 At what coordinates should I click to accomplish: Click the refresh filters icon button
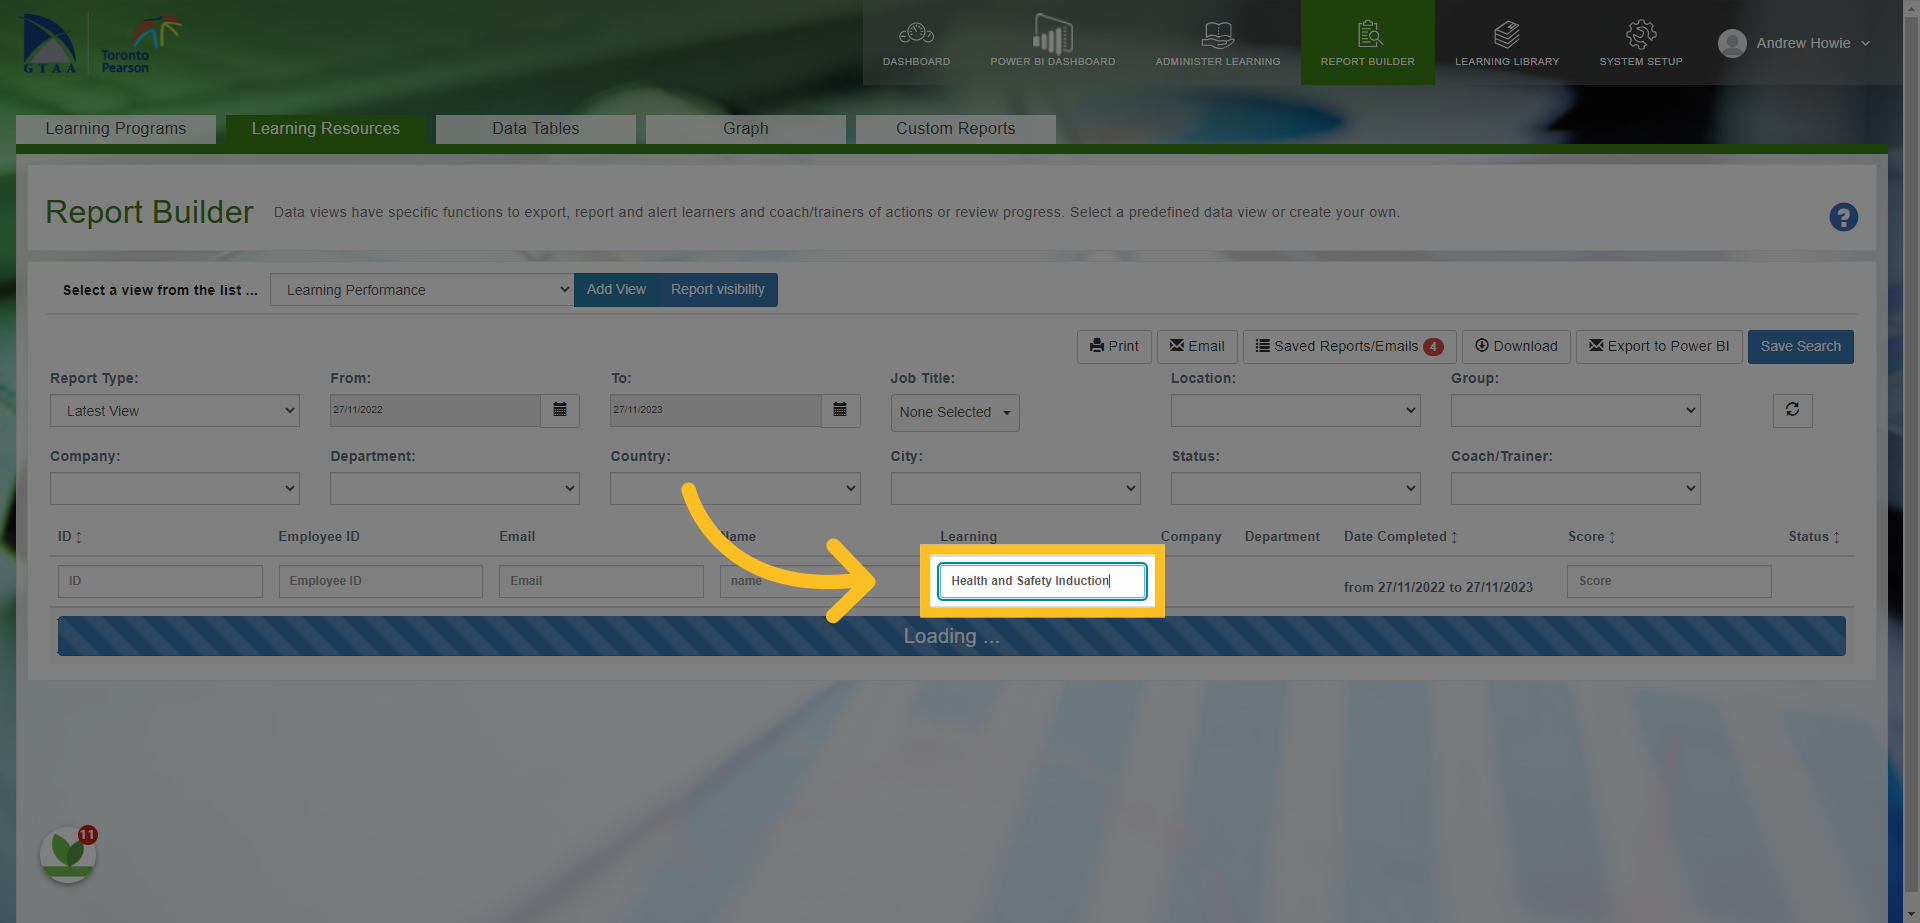click(1792, 410)
